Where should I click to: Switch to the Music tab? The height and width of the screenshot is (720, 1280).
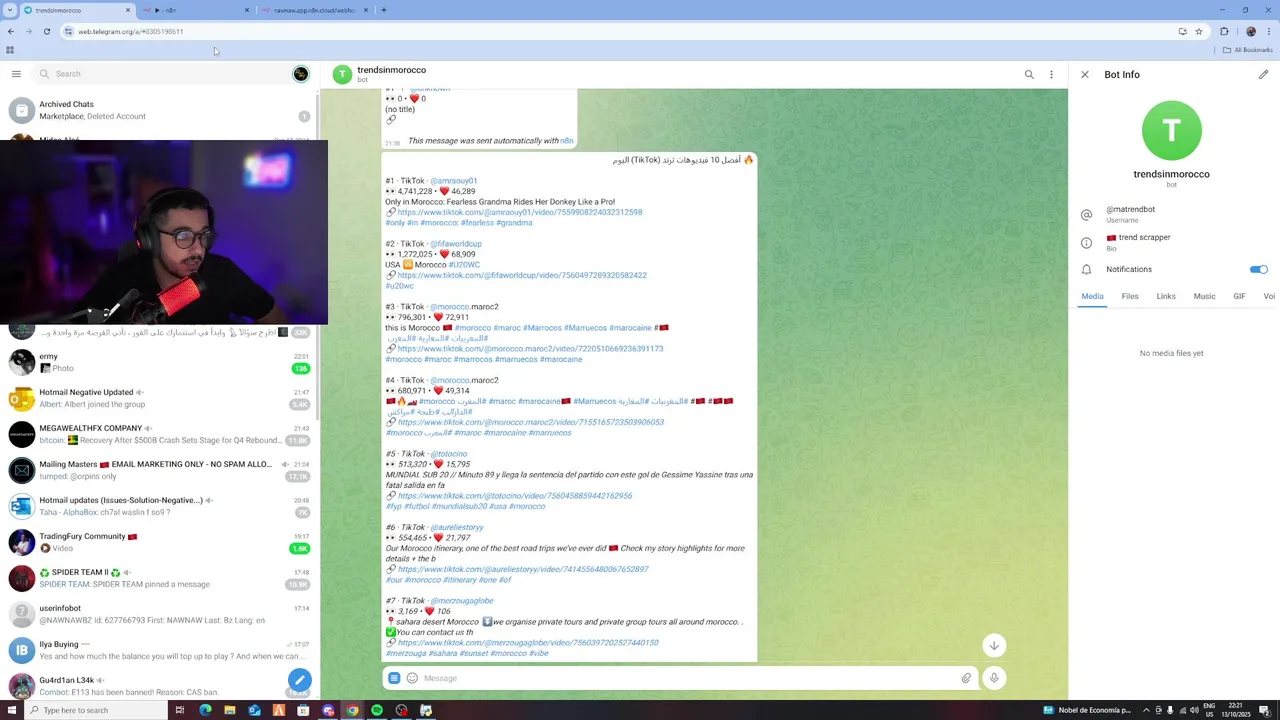click(1204, 296)
